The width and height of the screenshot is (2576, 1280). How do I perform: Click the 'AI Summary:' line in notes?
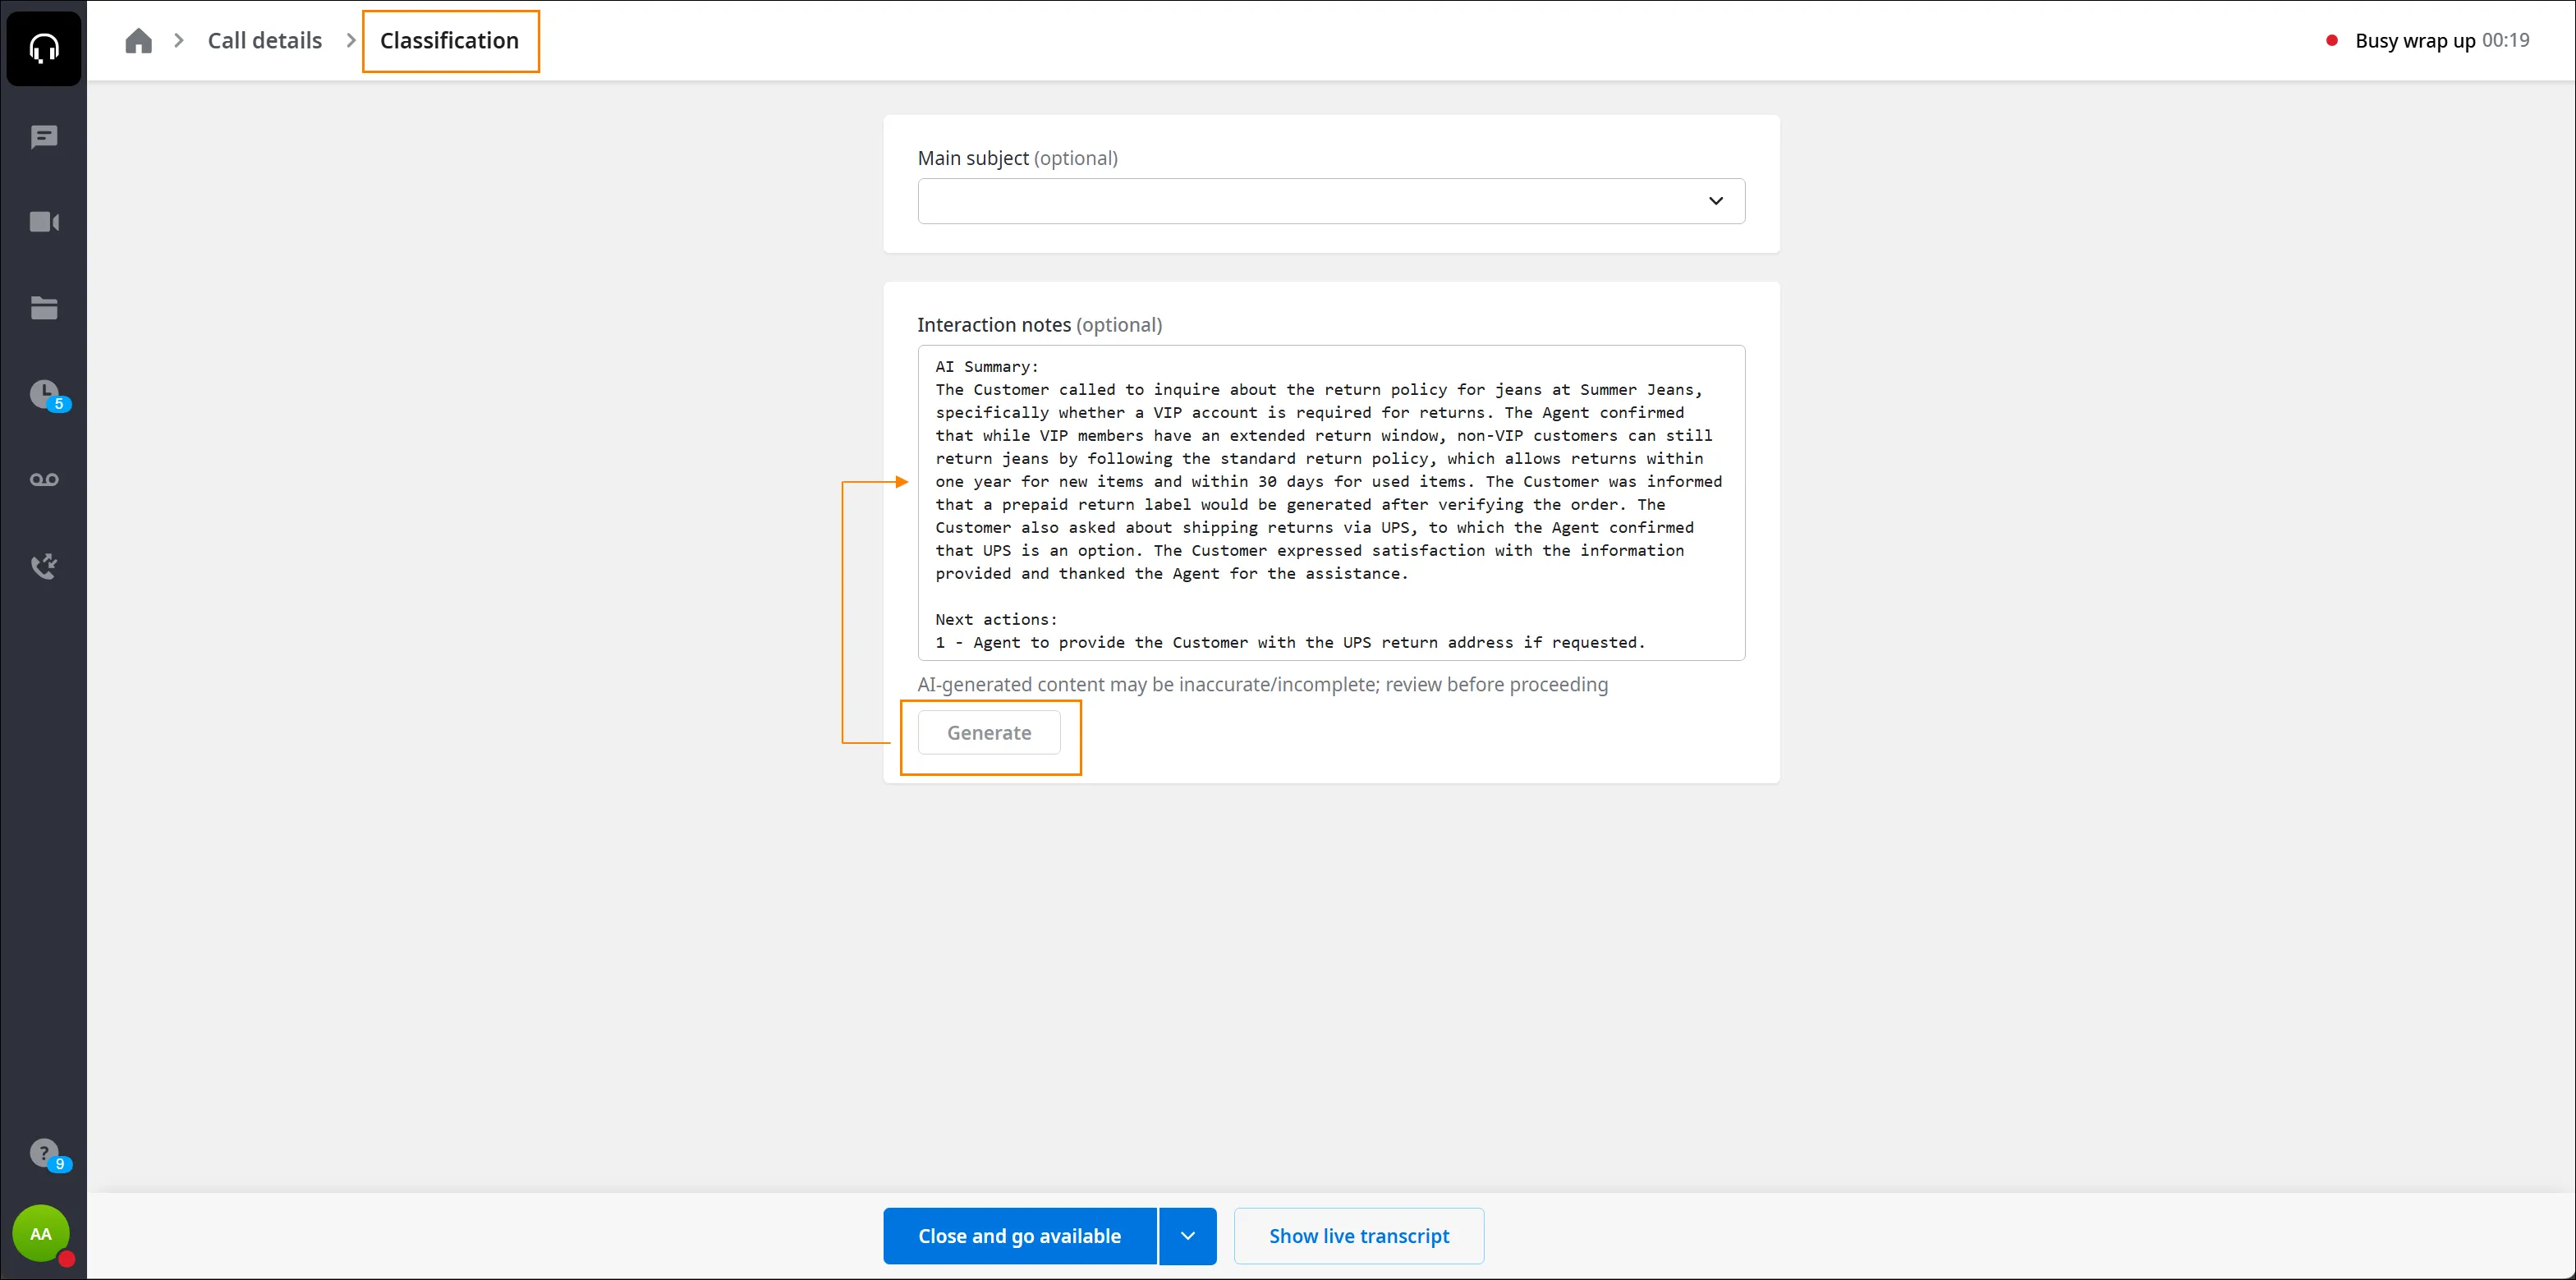(987, 367)
